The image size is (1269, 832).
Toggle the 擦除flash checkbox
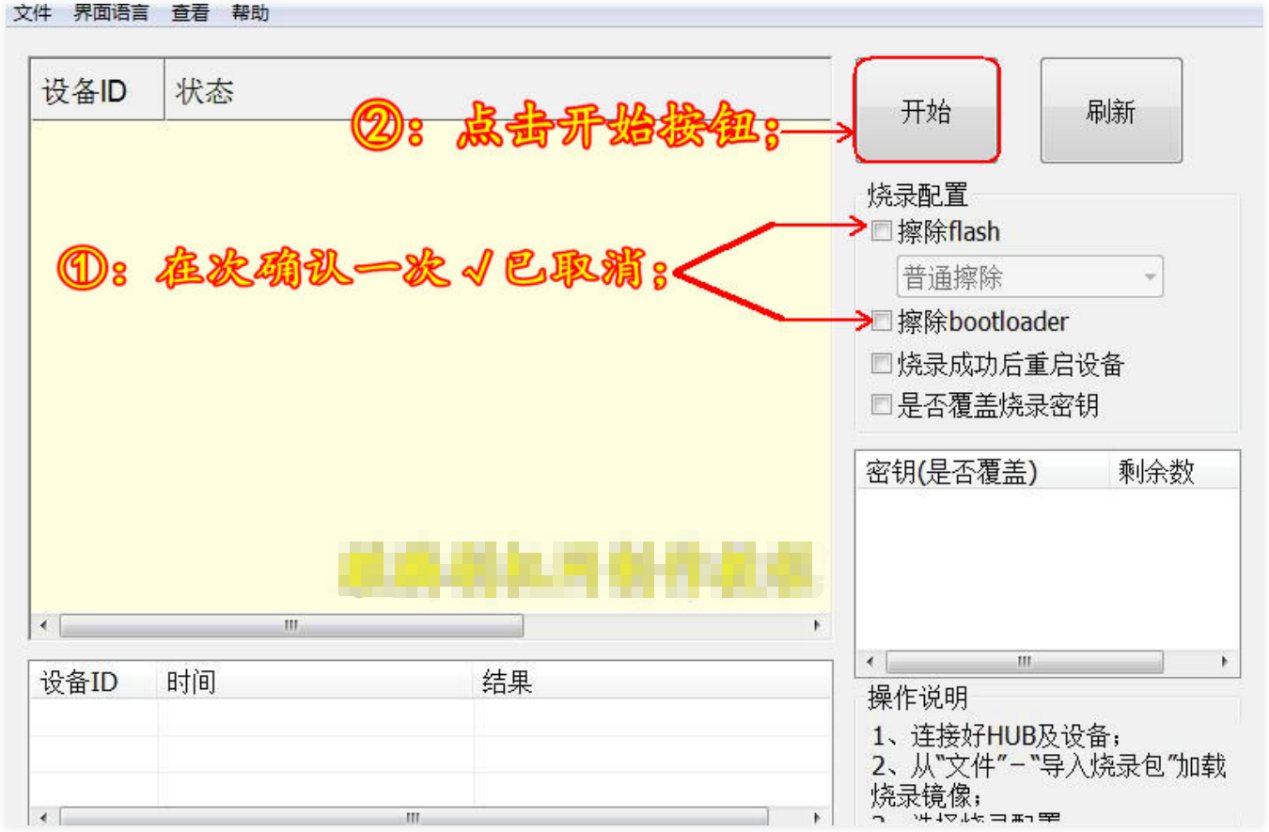click(x=881, y=232)
